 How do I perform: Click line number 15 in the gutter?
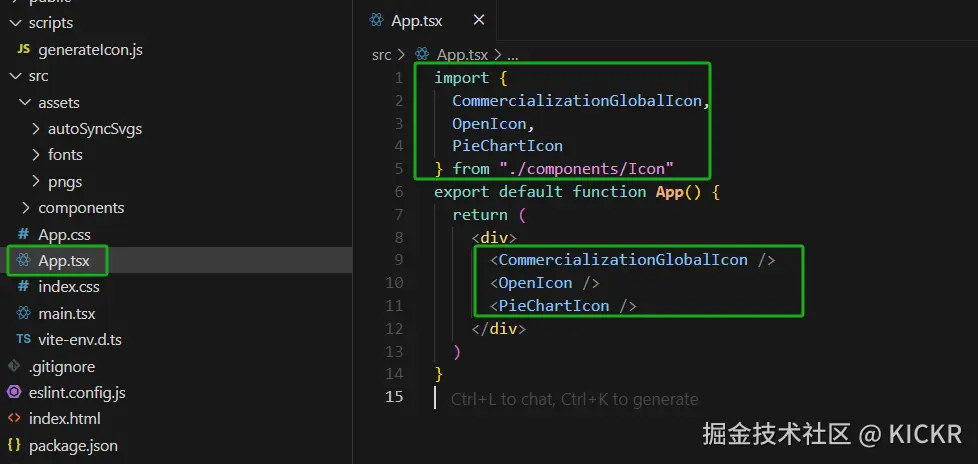click(x=394, y=397)
